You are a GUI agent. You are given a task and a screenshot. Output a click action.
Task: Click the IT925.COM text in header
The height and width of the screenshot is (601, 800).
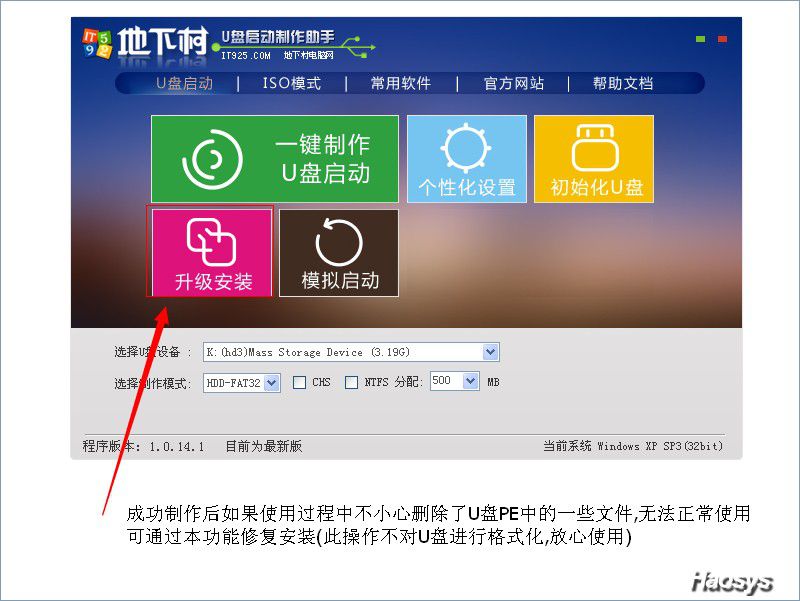point(246,56)
